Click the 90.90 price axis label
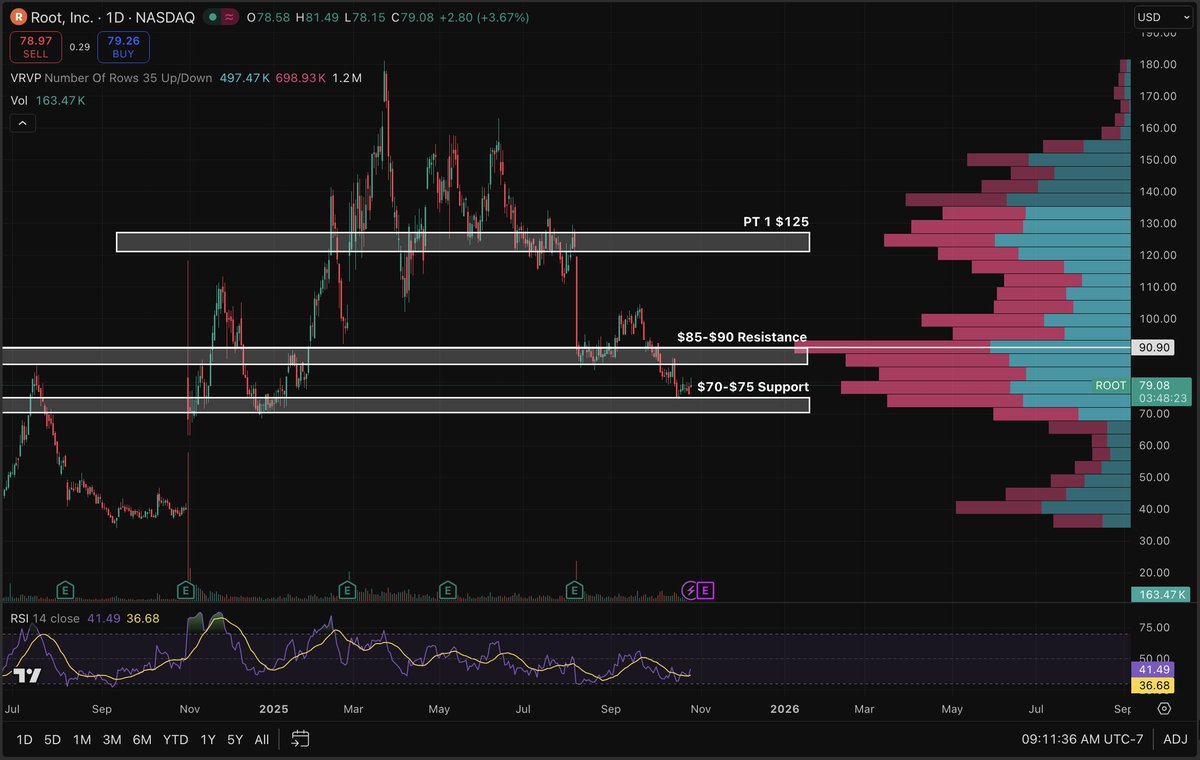 1153,347
